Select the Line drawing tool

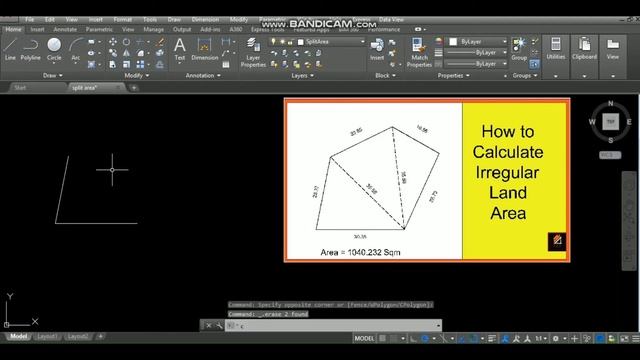(10, 49)
